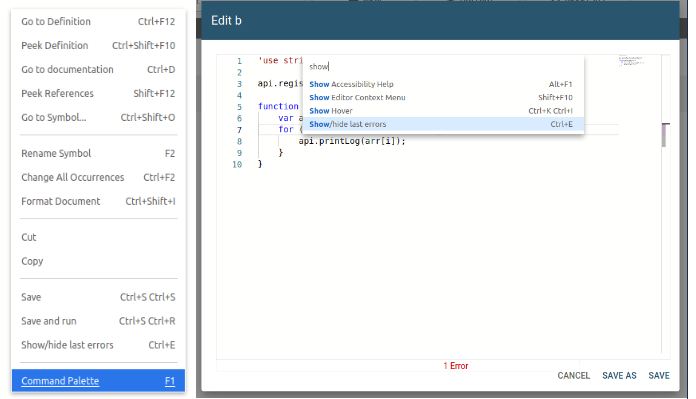
Task: Focus the command palette search field
Action: (443, 67)
